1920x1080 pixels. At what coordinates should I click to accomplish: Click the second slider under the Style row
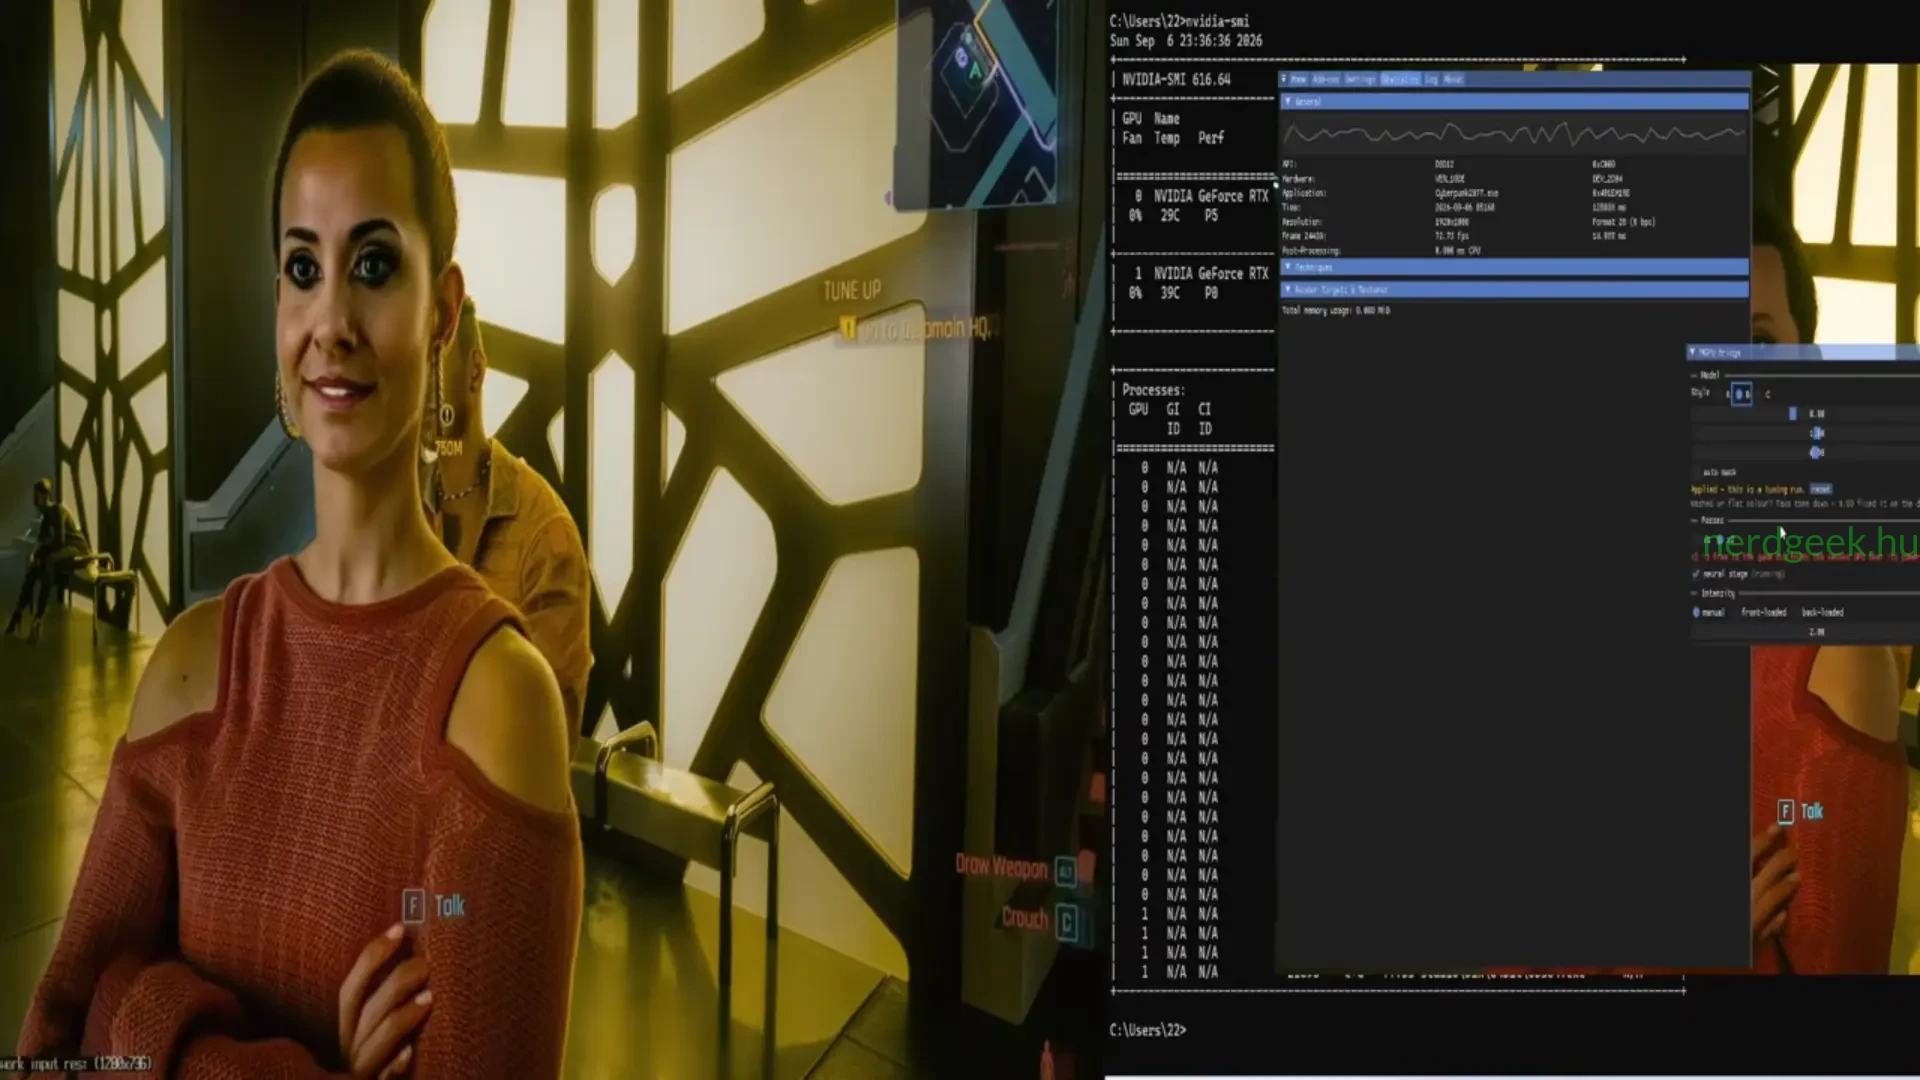pyautogui.click(x=1805, y=433)
